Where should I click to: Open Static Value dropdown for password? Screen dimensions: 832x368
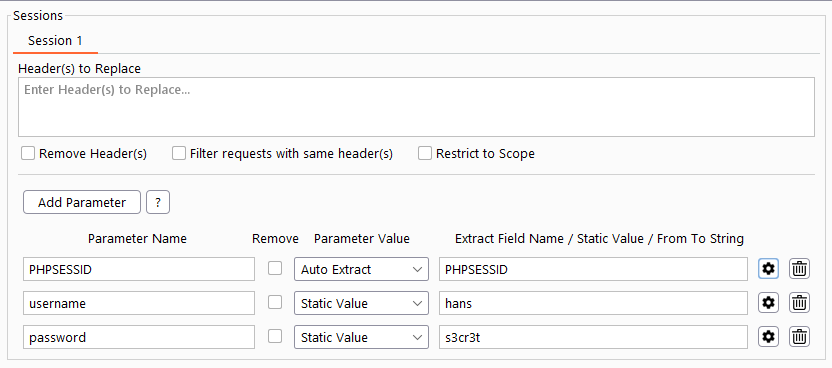click(361, 337)
